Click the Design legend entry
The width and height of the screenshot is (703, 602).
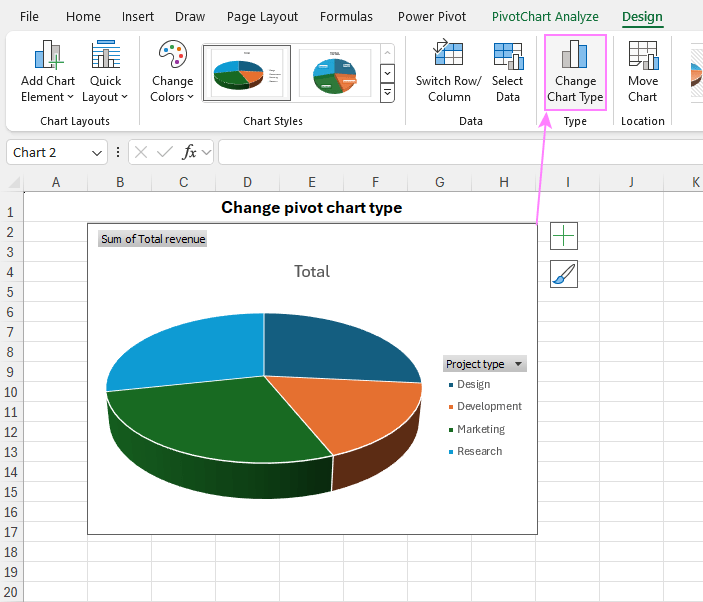point(469,384)
